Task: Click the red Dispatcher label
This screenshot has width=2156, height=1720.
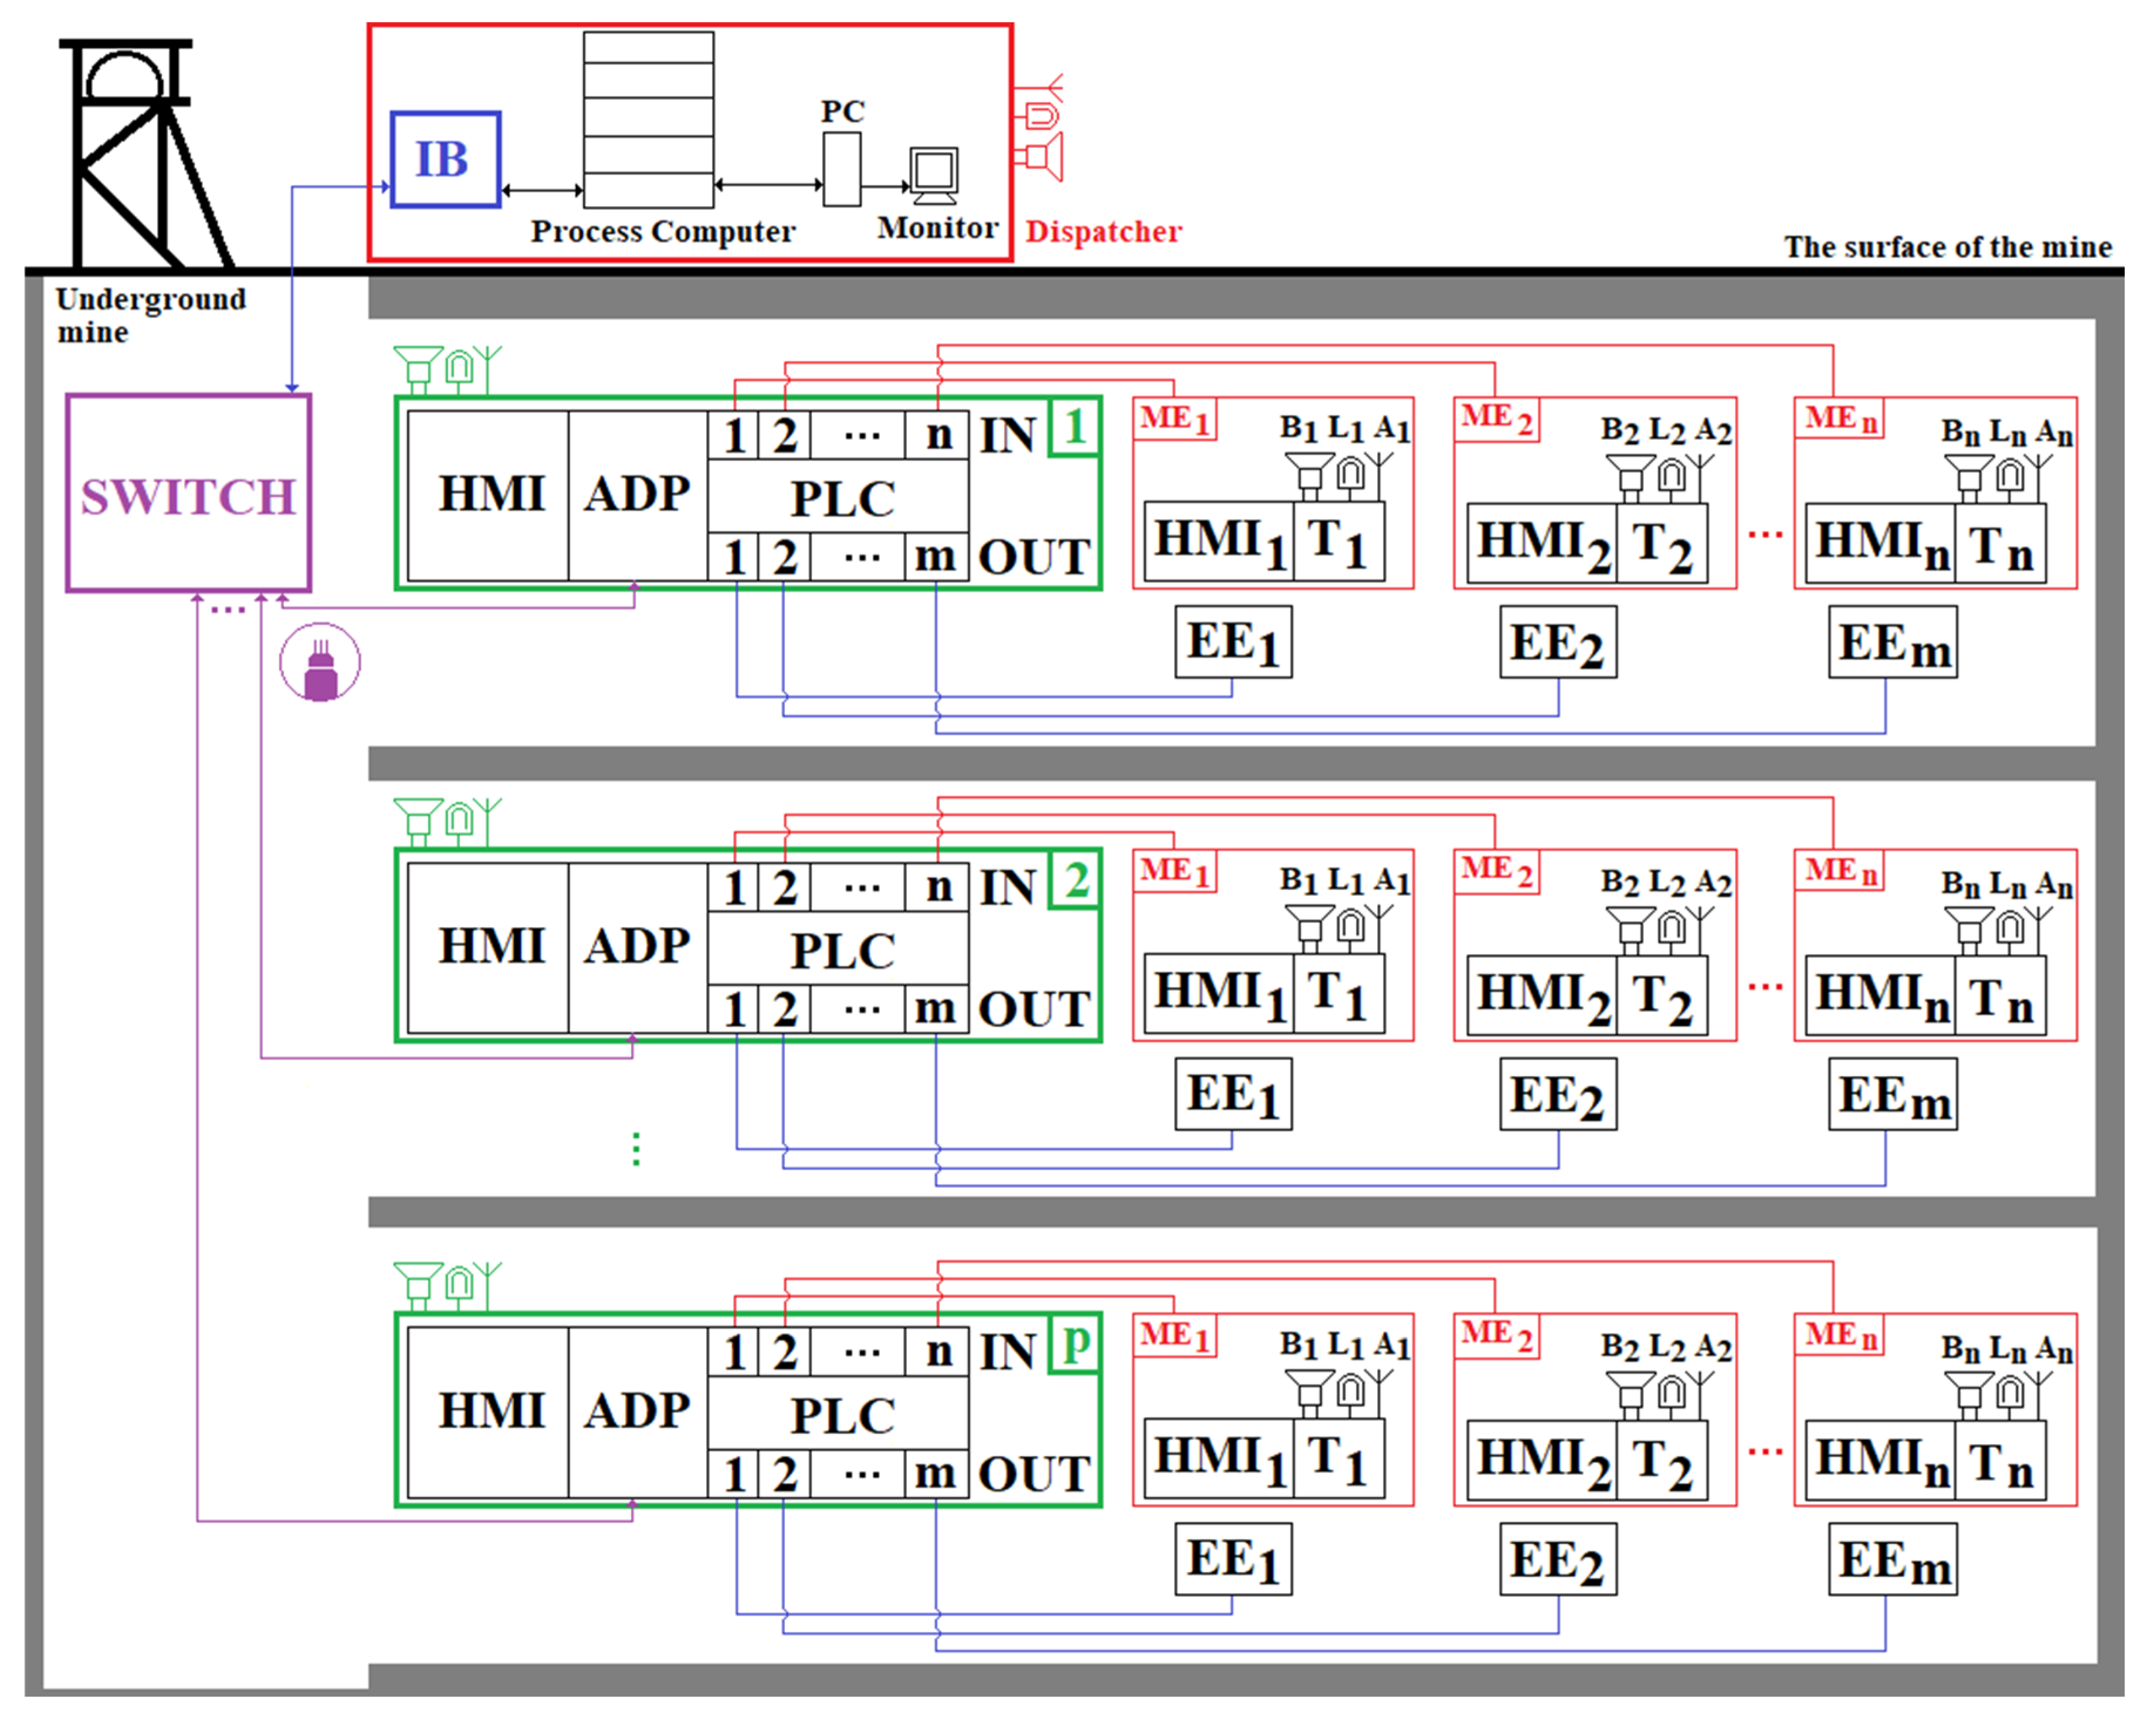Action: coord(1104,232)
